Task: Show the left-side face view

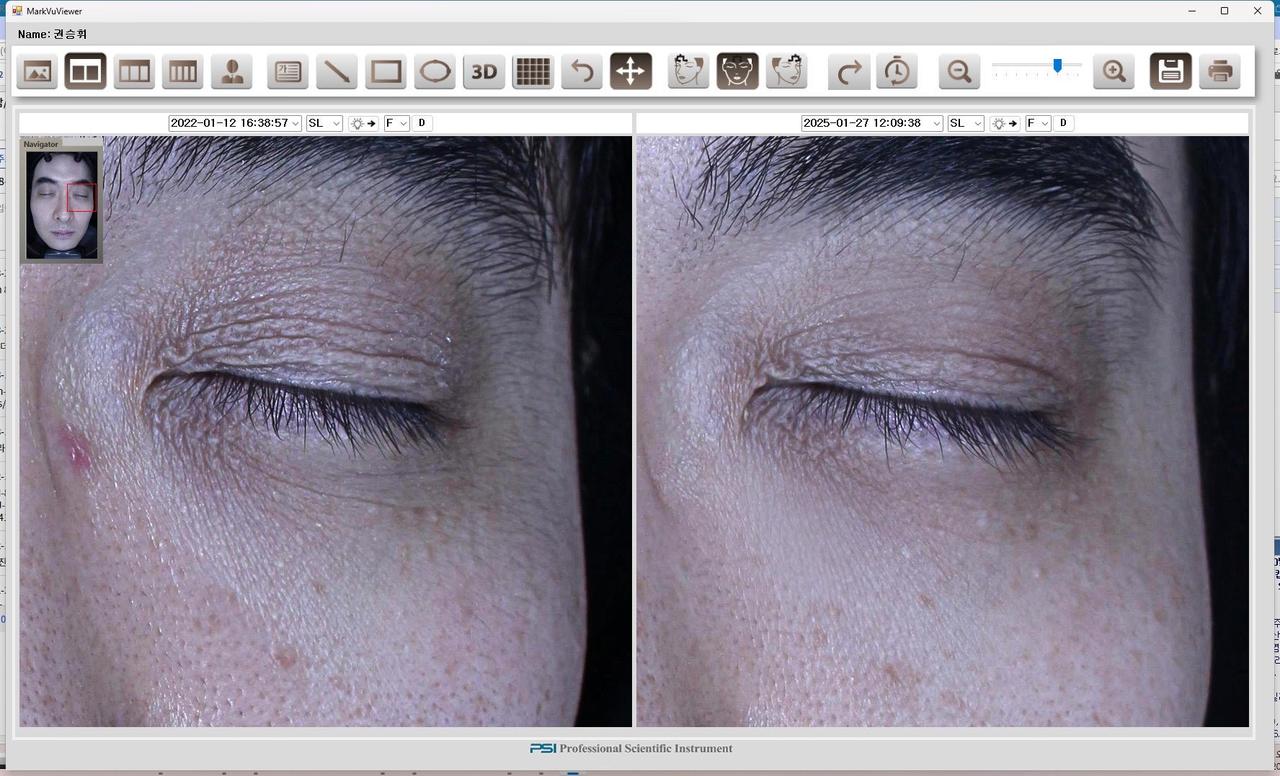Action: pos(786,72)
